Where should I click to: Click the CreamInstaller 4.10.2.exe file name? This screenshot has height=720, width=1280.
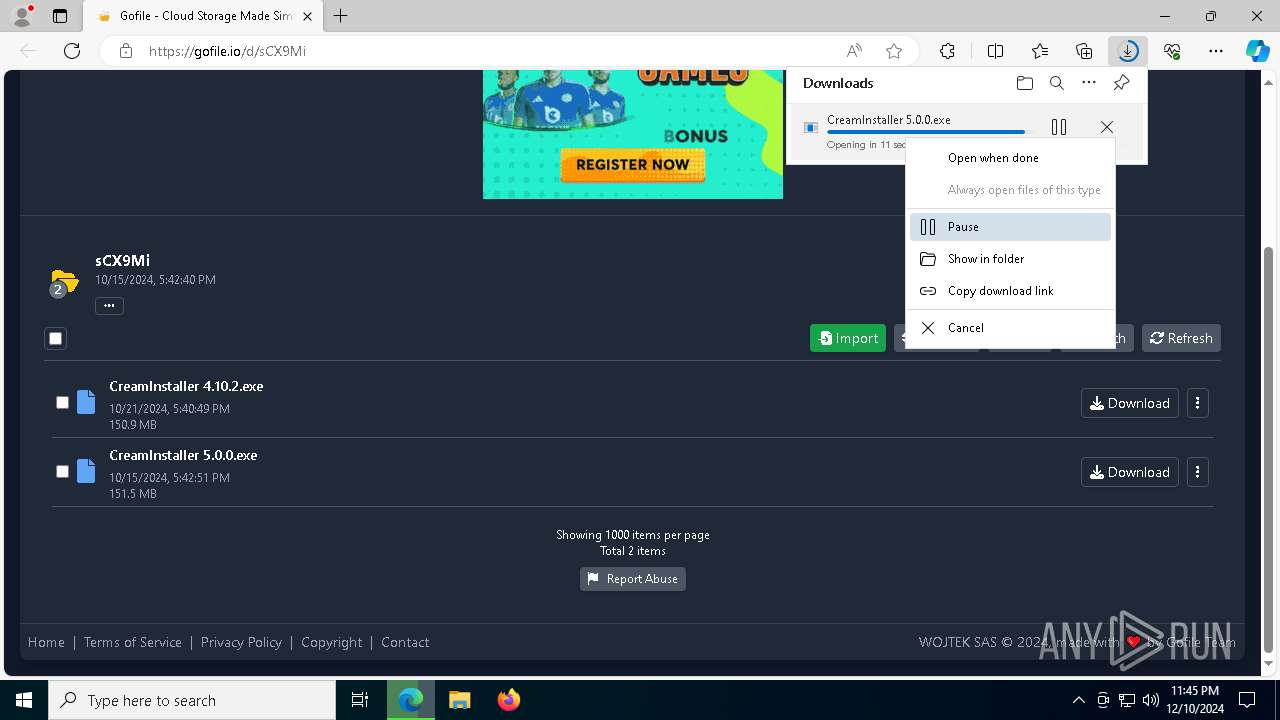(x=187, y=386)
